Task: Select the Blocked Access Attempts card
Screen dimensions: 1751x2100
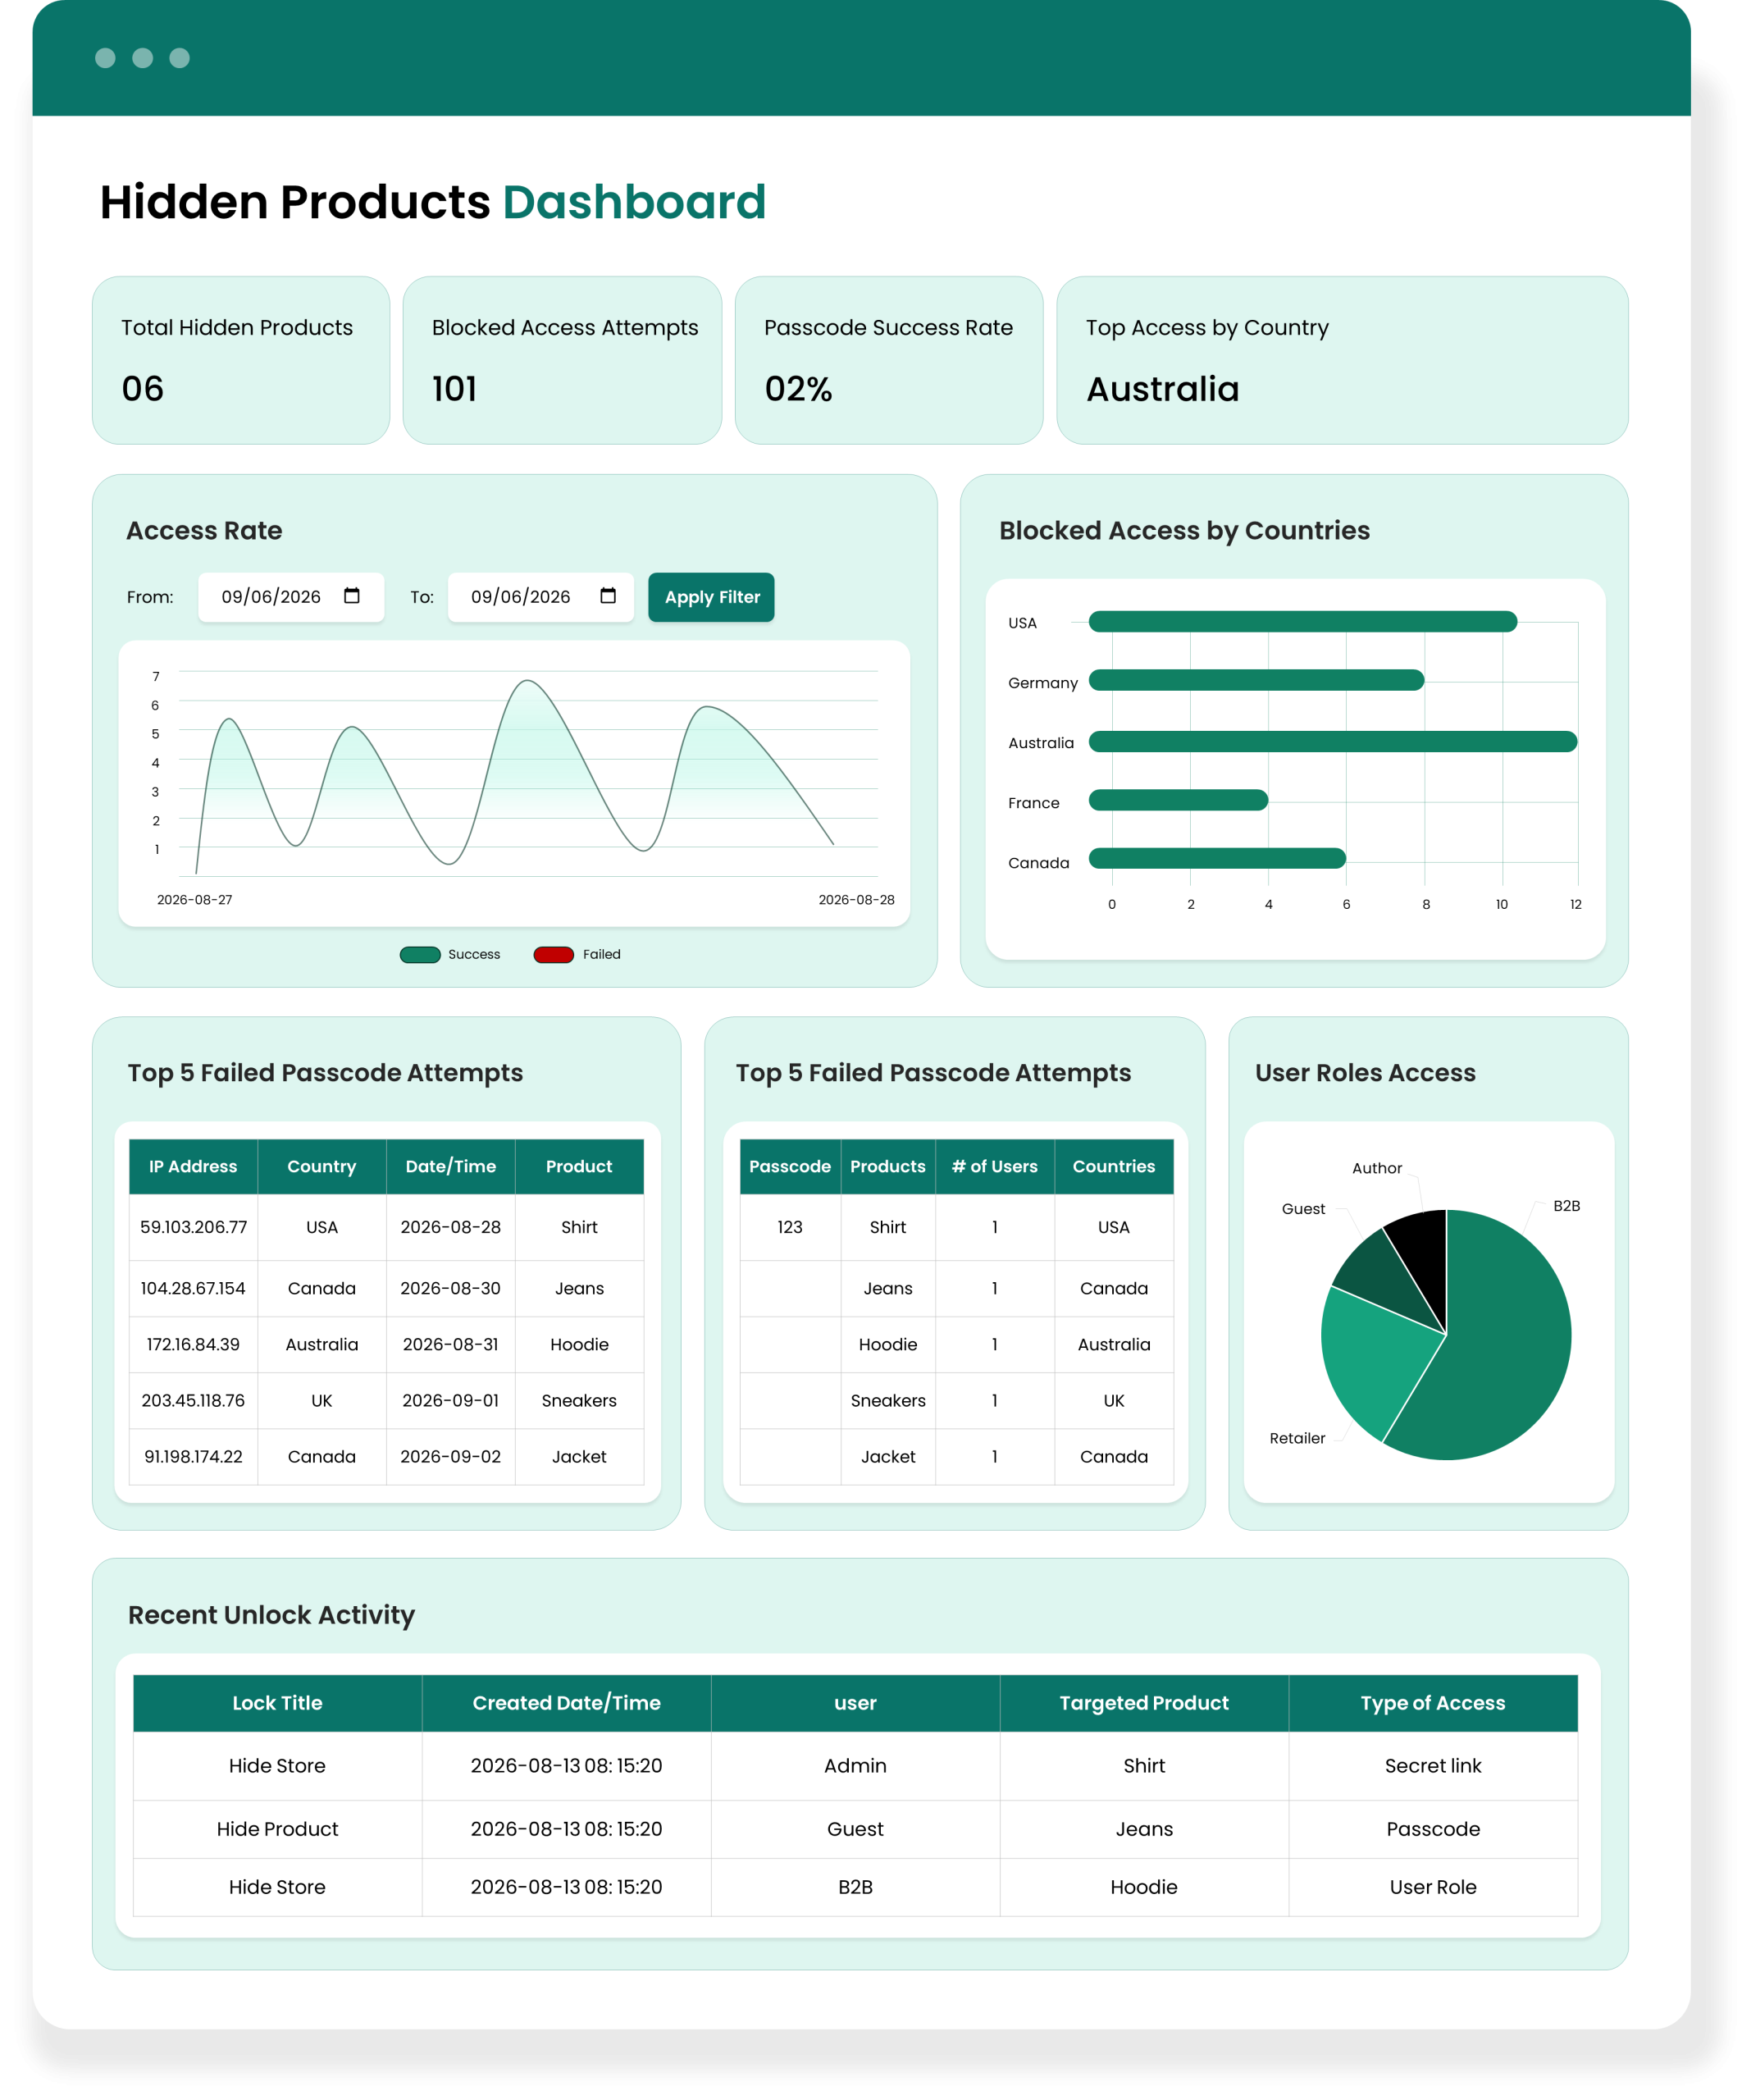Action: [562, 360]
